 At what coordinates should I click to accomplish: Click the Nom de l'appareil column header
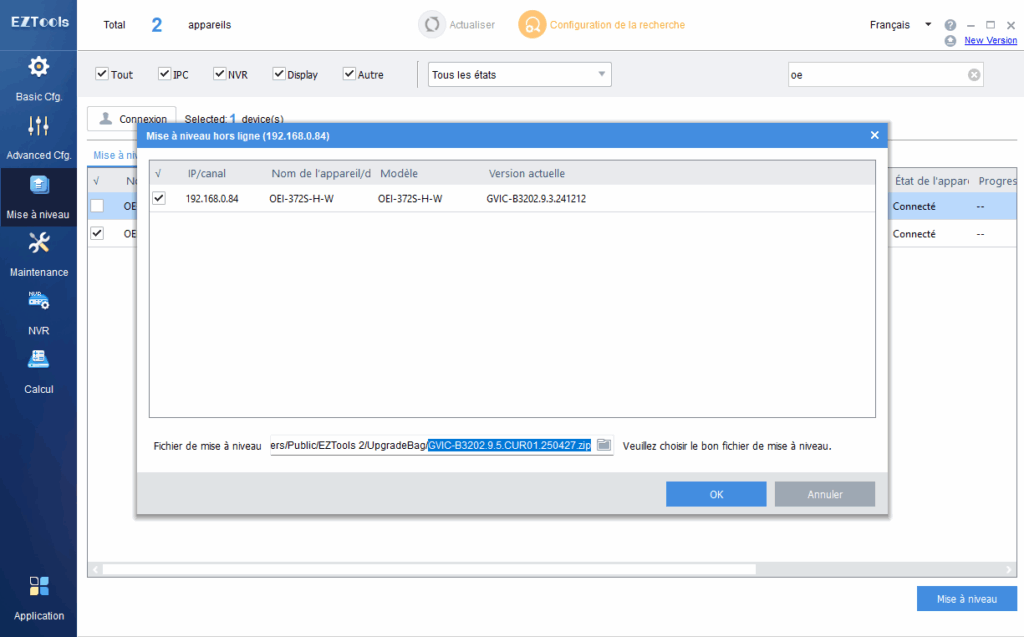[321, 173]
